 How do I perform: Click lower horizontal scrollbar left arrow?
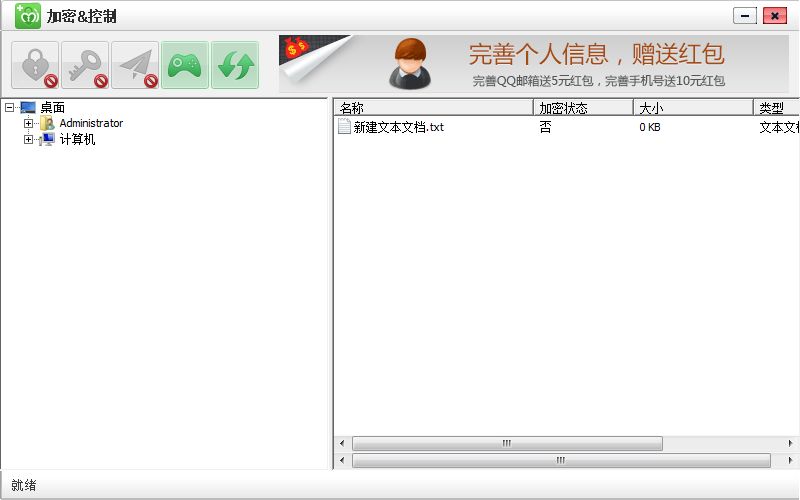click(x=342, y=460)
